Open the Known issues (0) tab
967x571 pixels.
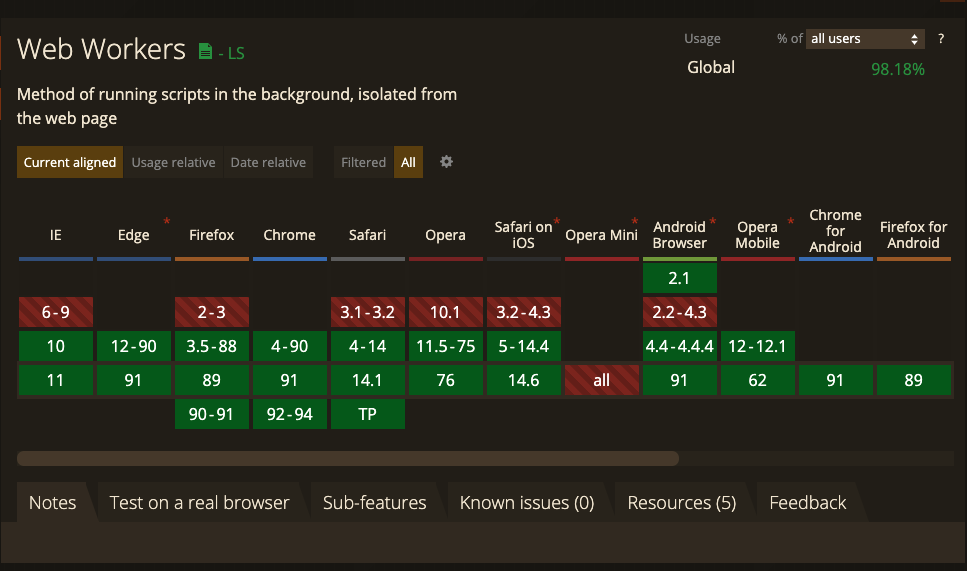[527, 503]
